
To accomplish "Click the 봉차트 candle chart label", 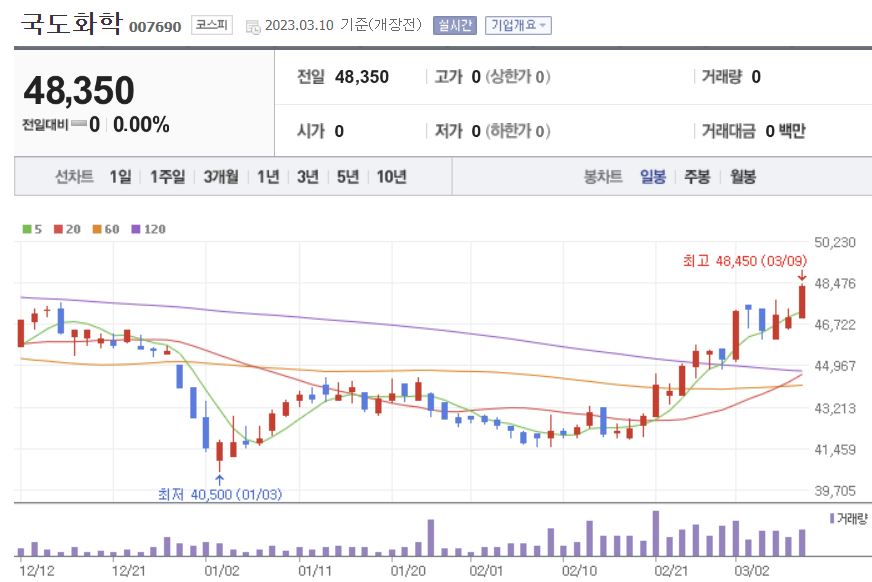I will click(x=603, y=177).
